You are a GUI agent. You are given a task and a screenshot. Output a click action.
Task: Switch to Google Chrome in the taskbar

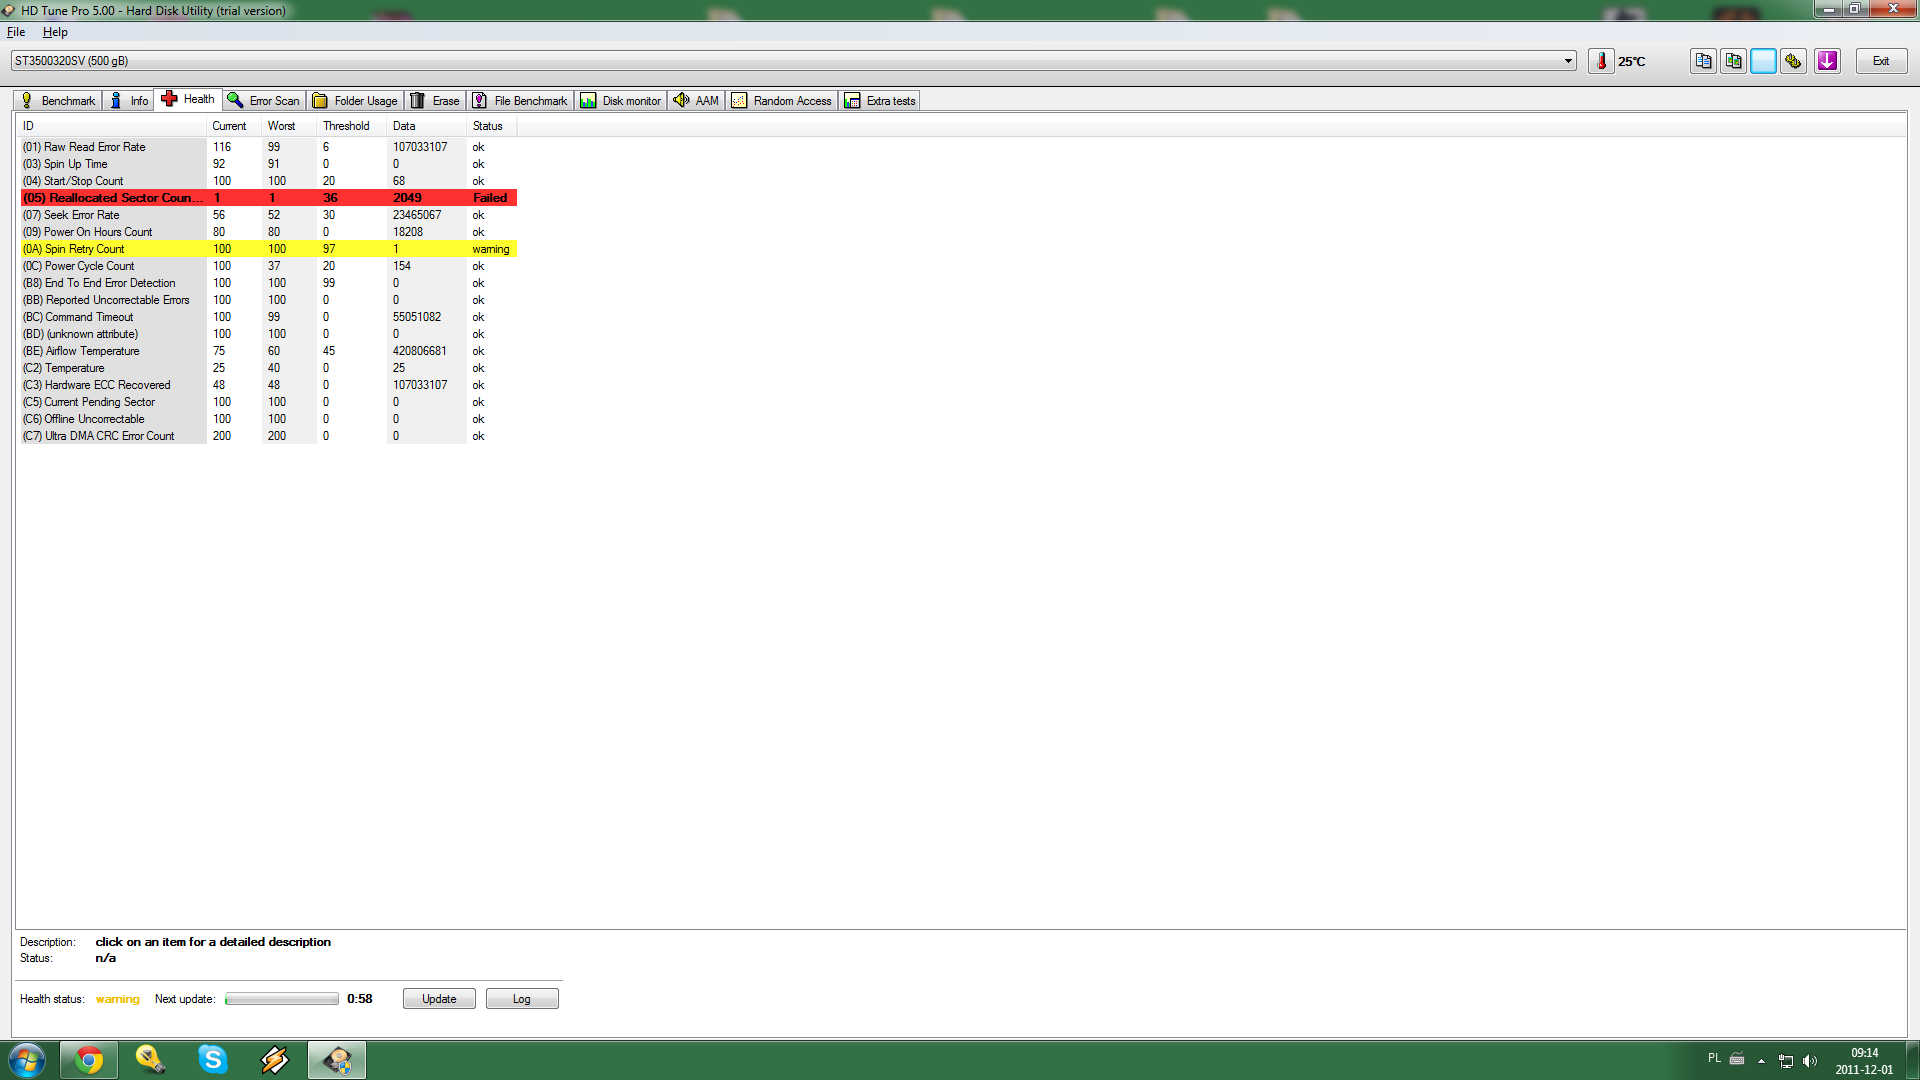point(89,1060)
